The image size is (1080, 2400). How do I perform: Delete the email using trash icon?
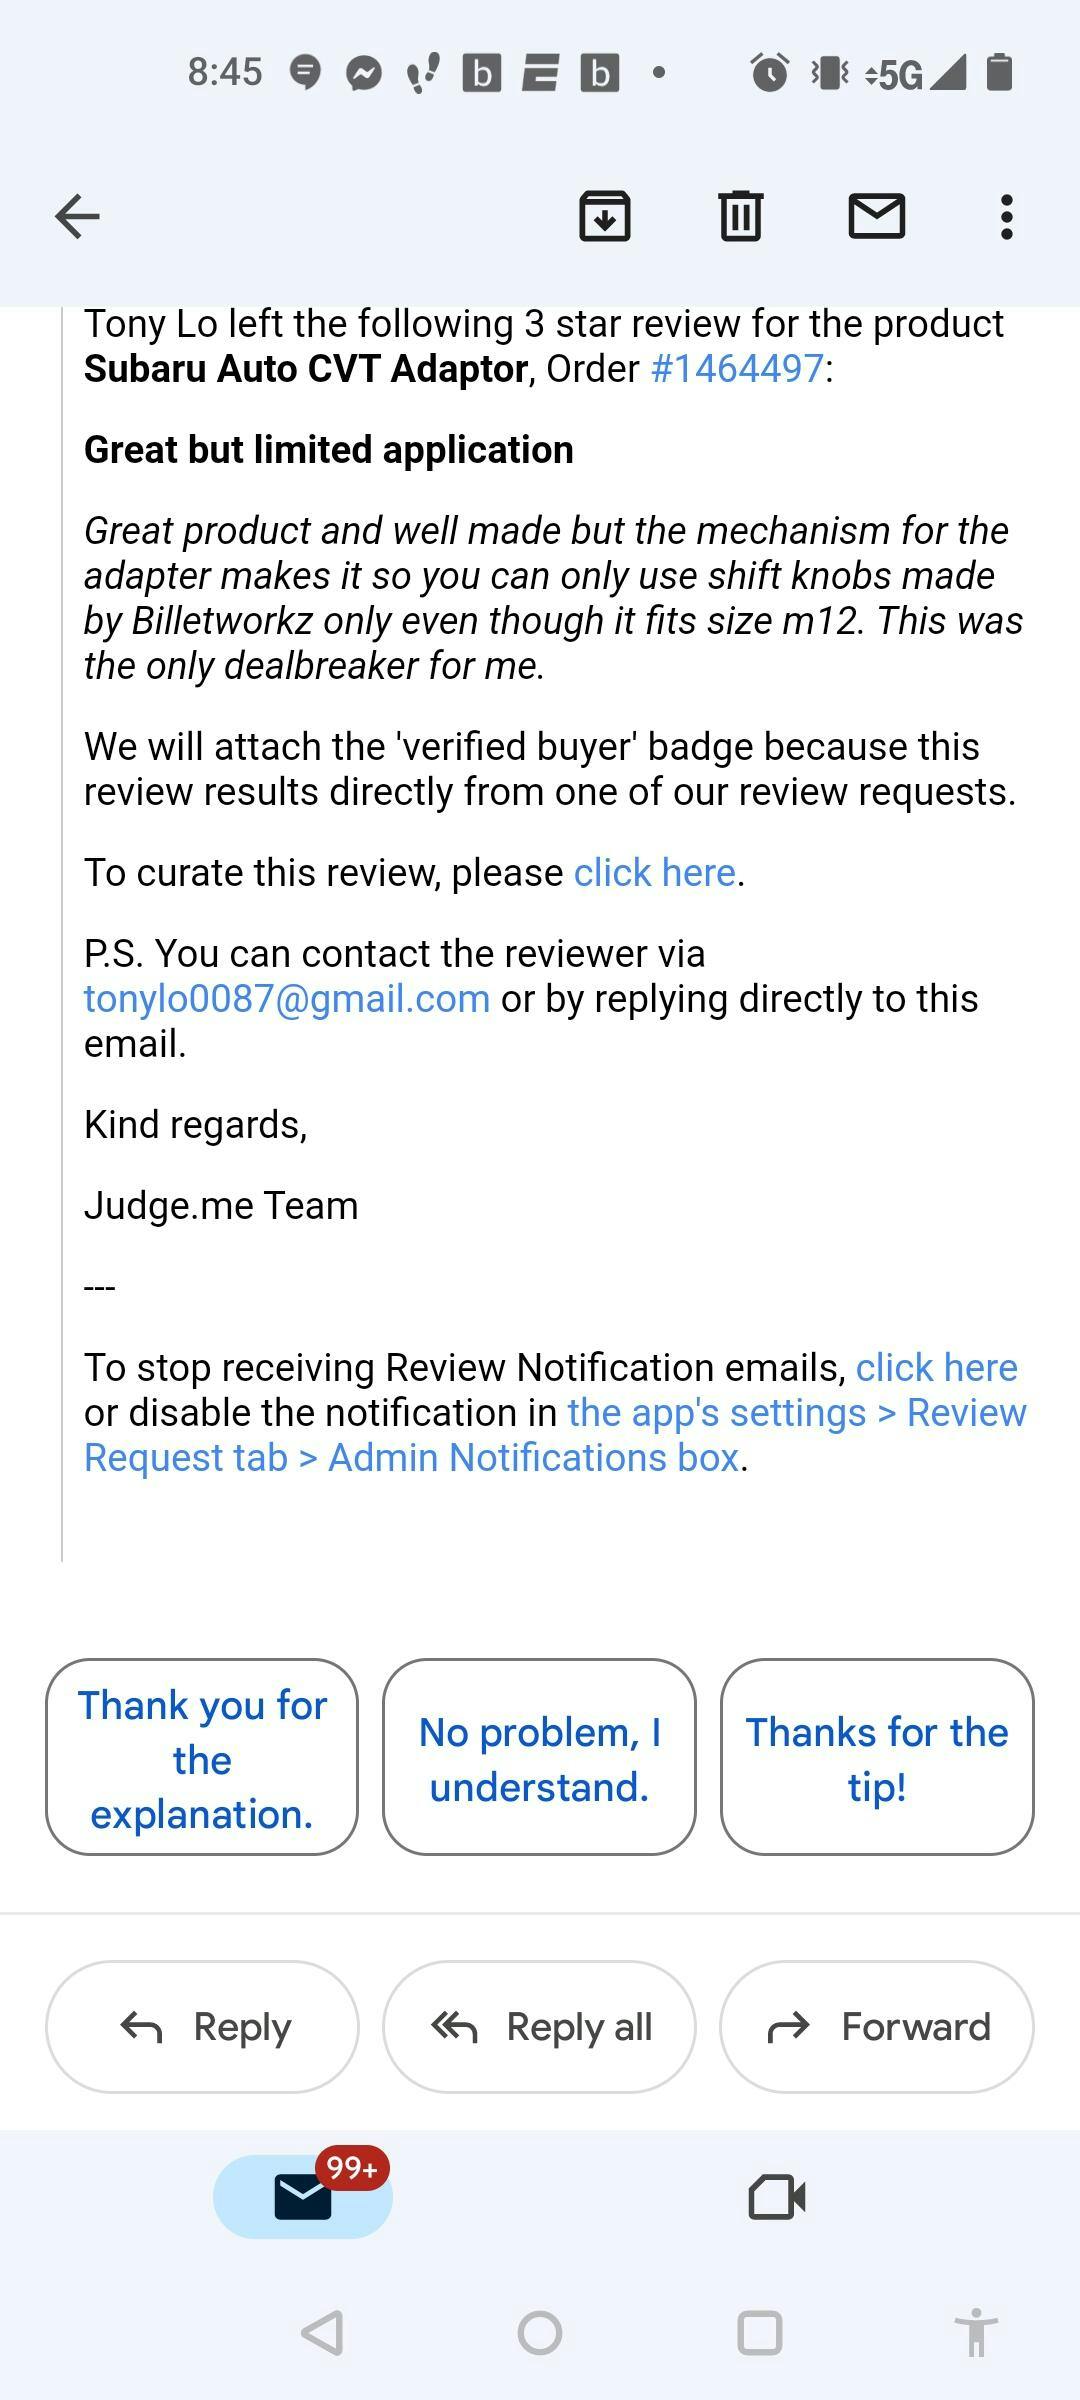741,216
